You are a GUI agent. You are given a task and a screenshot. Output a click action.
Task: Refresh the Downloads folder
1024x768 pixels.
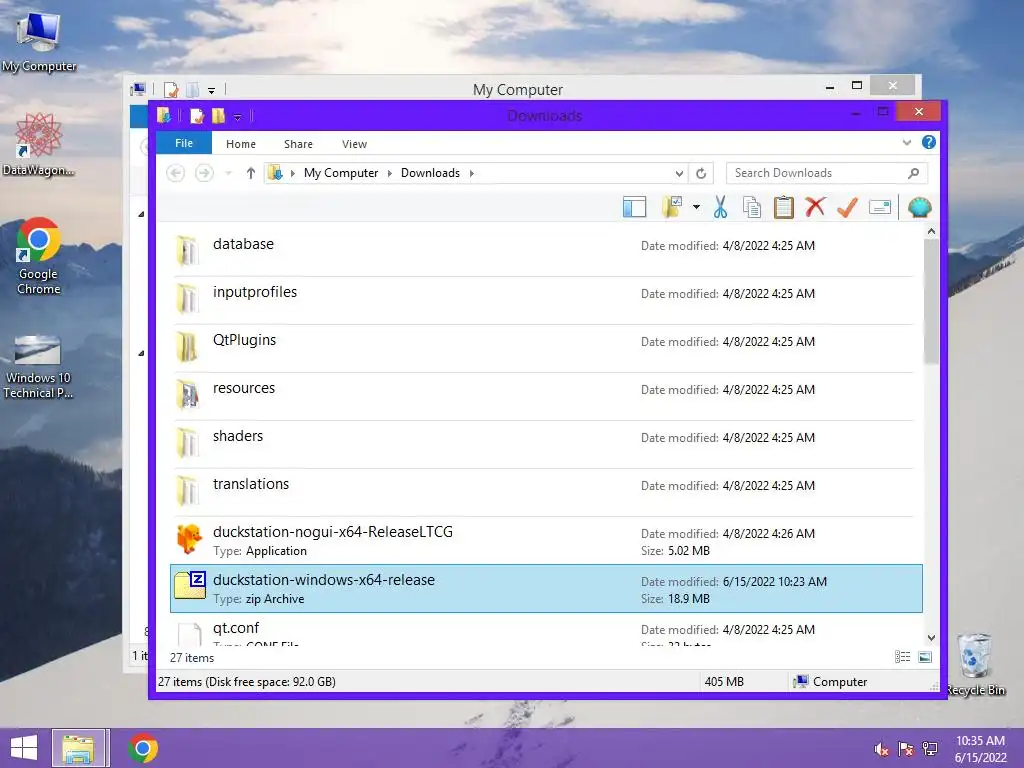point(701,173)
